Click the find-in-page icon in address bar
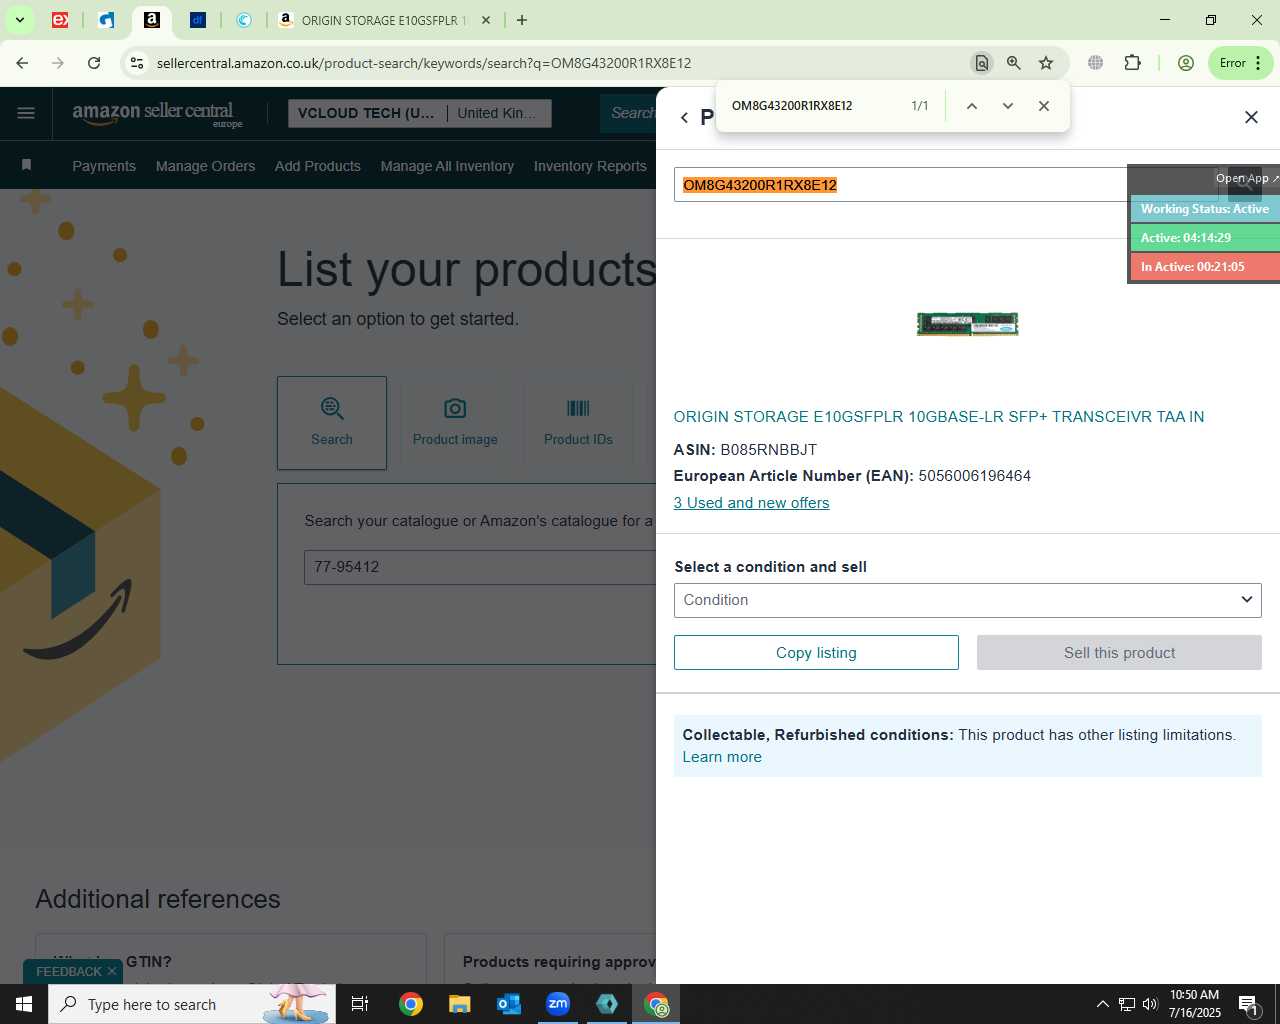This screenshot has height=1024, width=1280. pos(982,63)
